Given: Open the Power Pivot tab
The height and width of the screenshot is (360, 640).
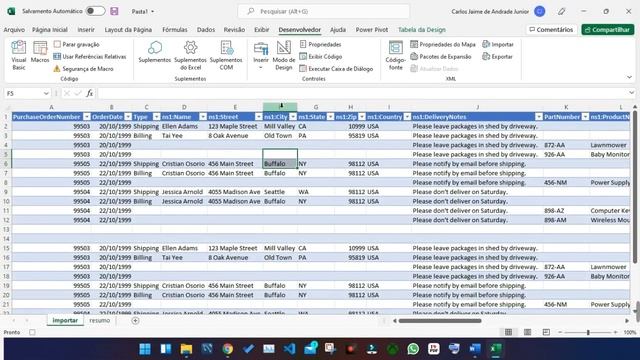Looking at the screenshot, I should click(372, 29).
